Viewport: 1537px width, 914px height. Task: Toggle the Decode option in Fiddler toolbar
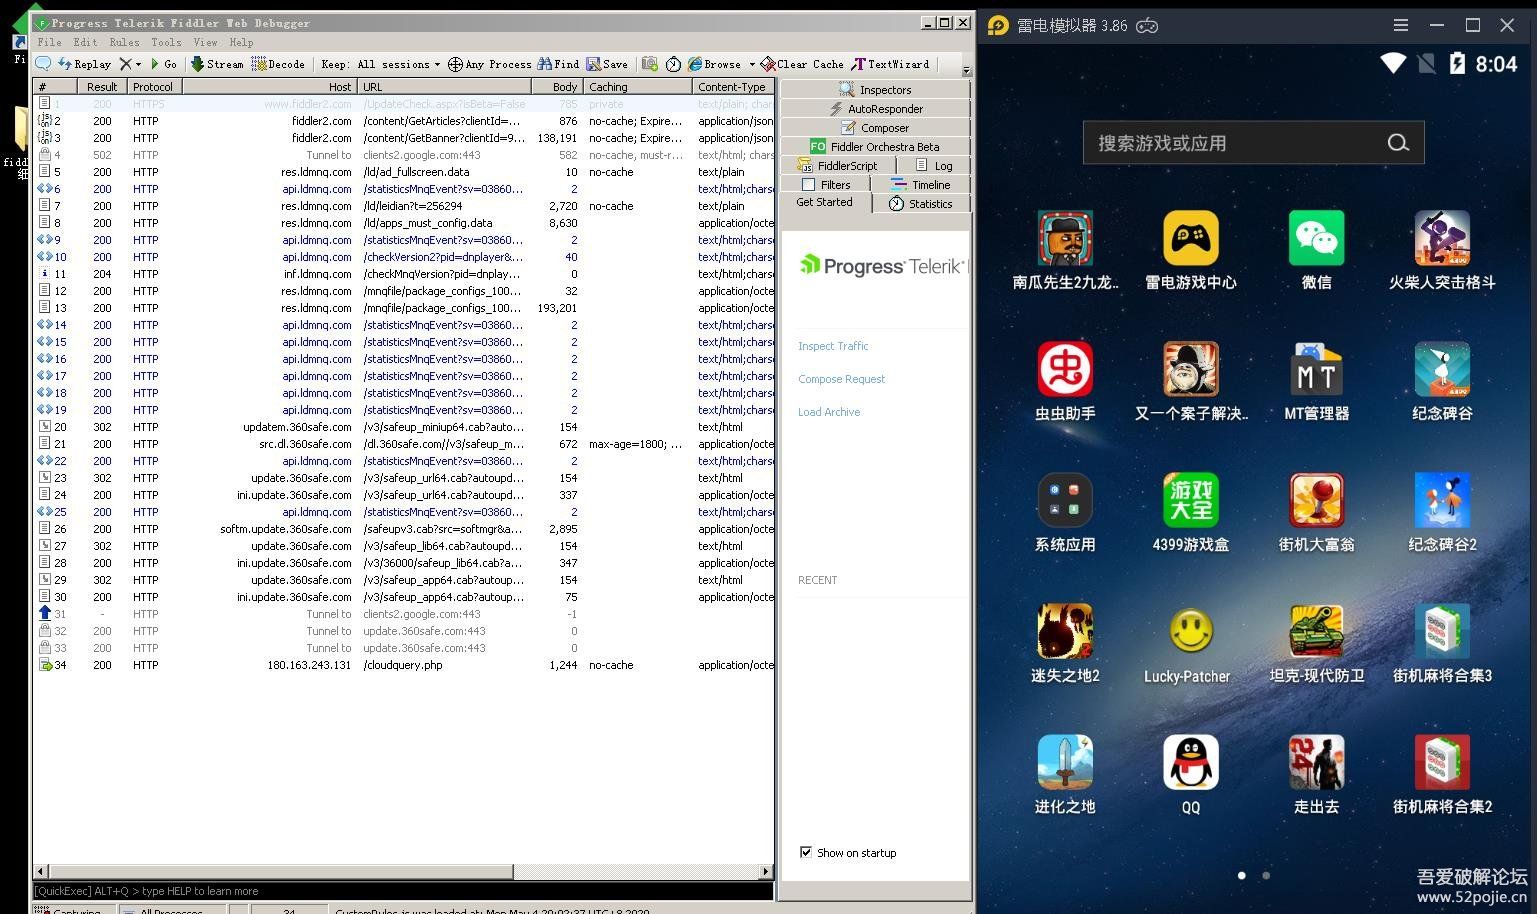[x=278, y=64]
